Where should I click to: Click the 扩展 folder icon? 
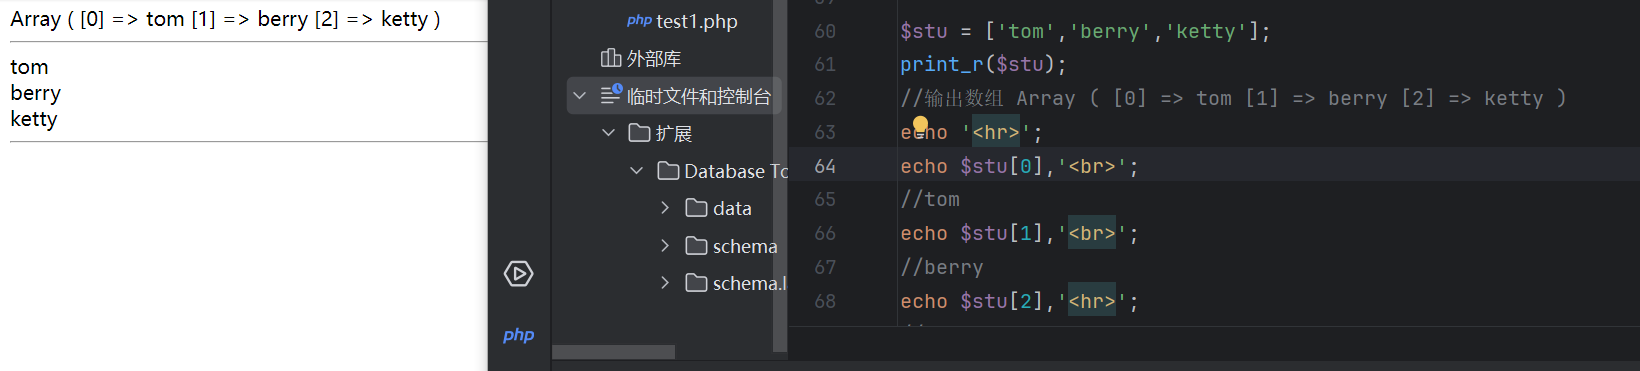coord(639,133)
